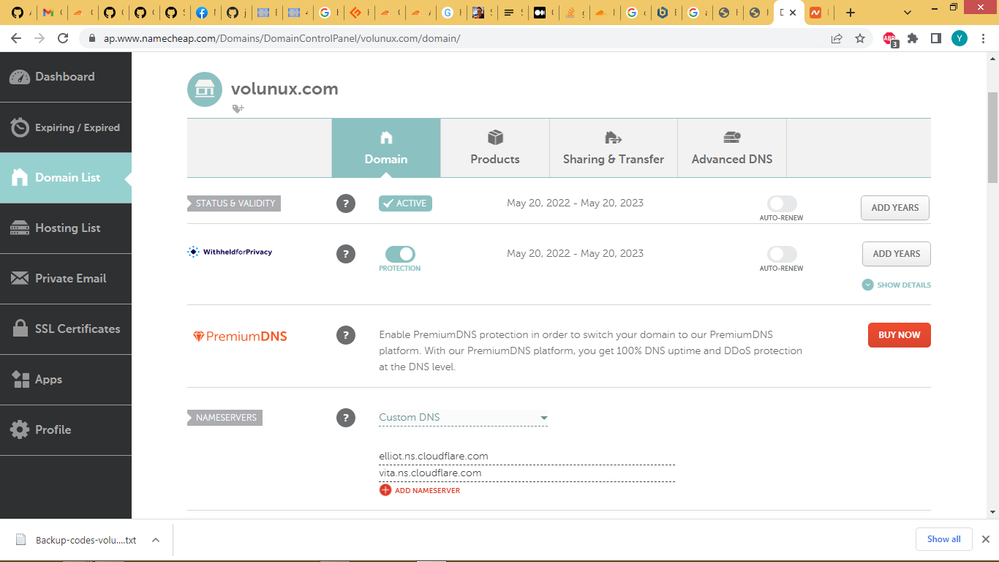This screenshot has width=999, height=562.
Task: Click browser back arrow
Action: pyautogui.click(x=16, y=38)
